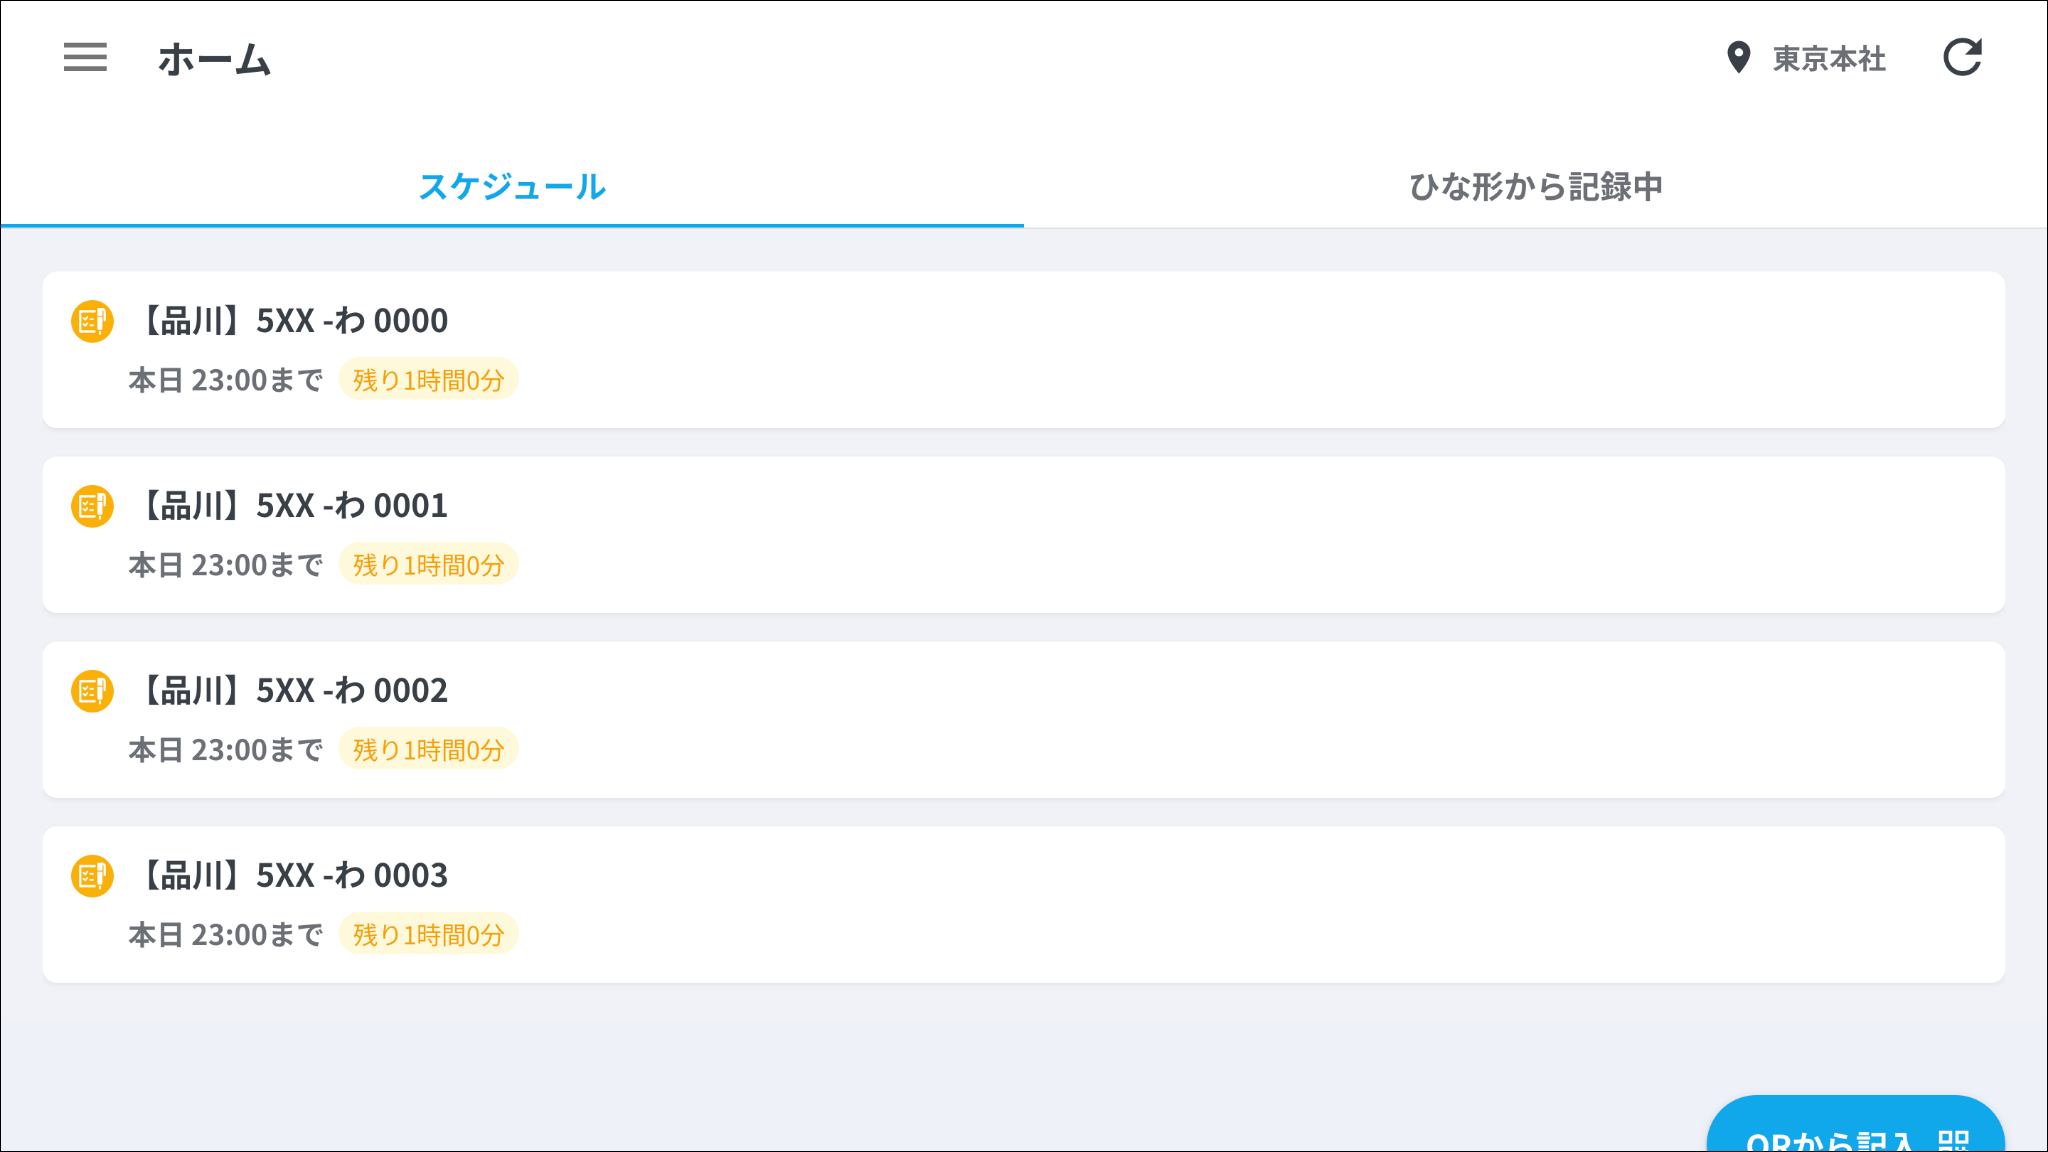2048x1152 pixels.
Task: Click the 残り1時間0分 badge on 0003 card
Action: click(x=428, y=935)
